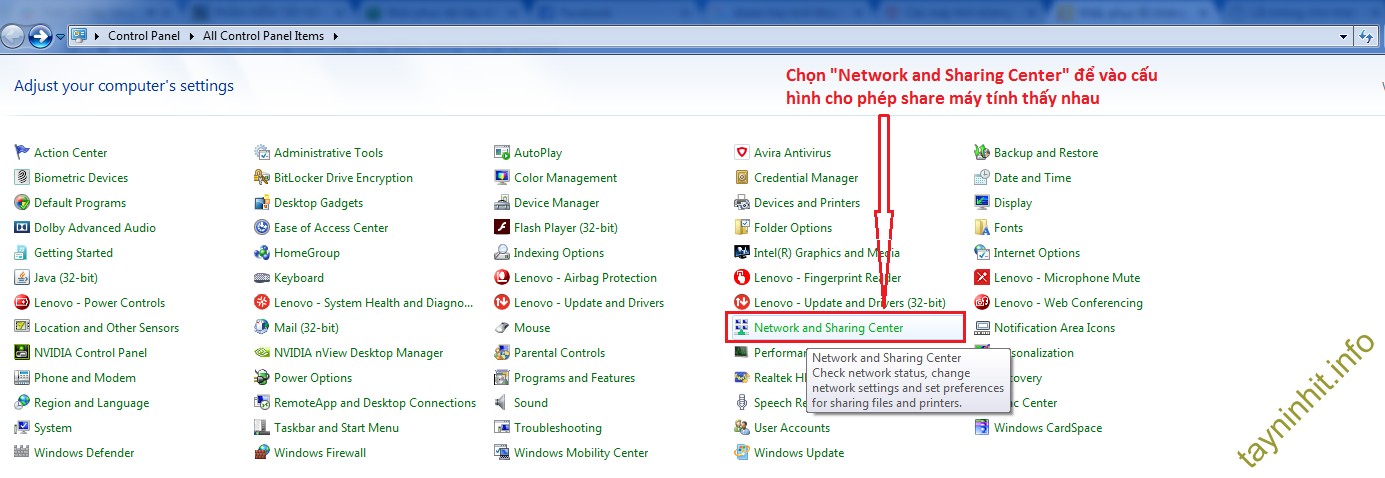Click the Lenovo - Microphone Mute icon

(982, 278)
